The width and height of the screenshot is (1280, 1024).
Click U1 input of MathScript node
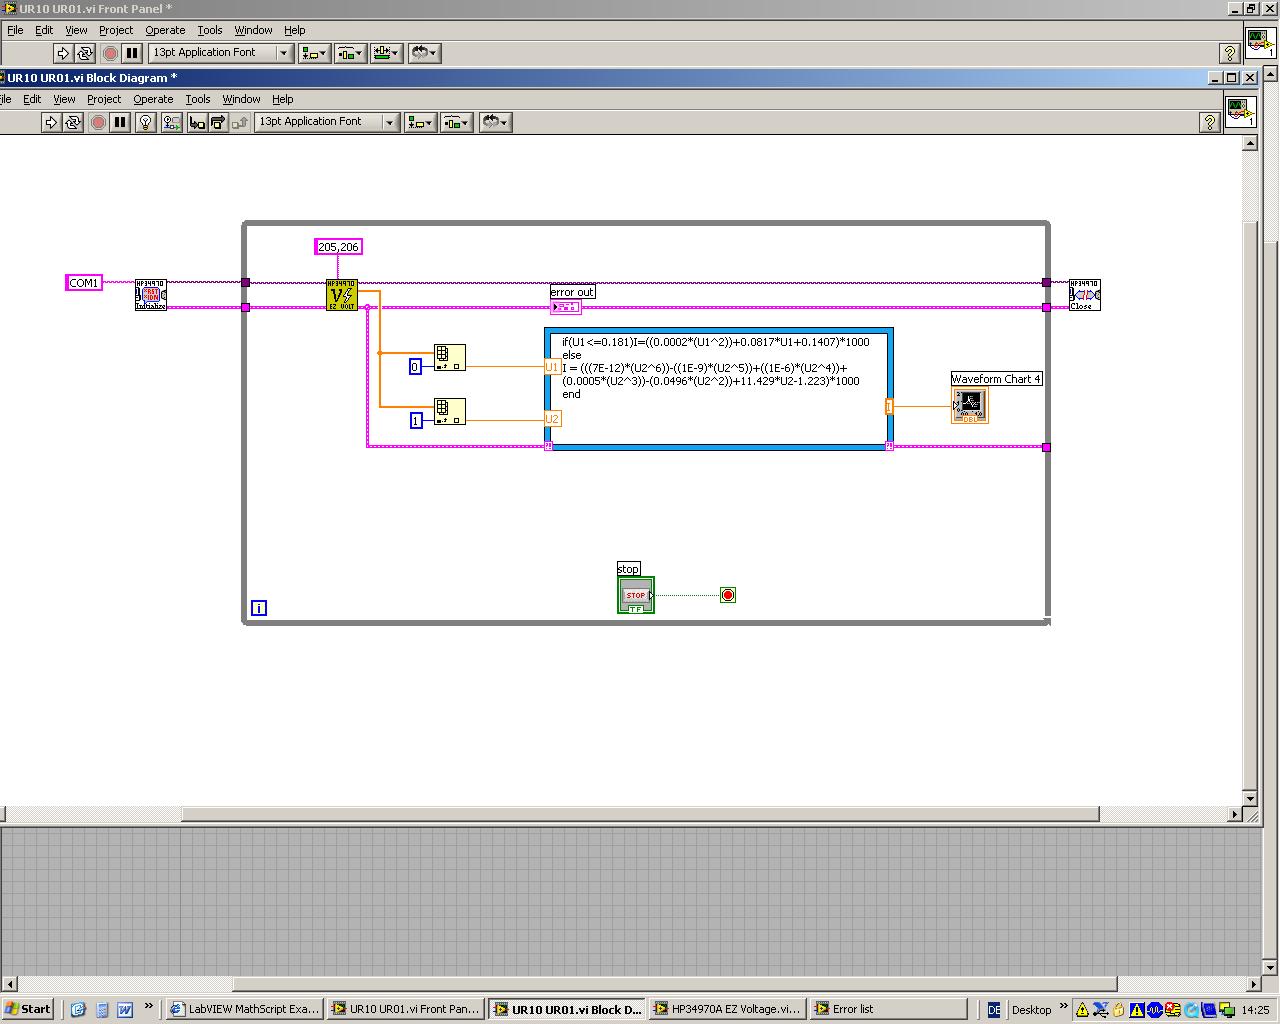[552, 367]
